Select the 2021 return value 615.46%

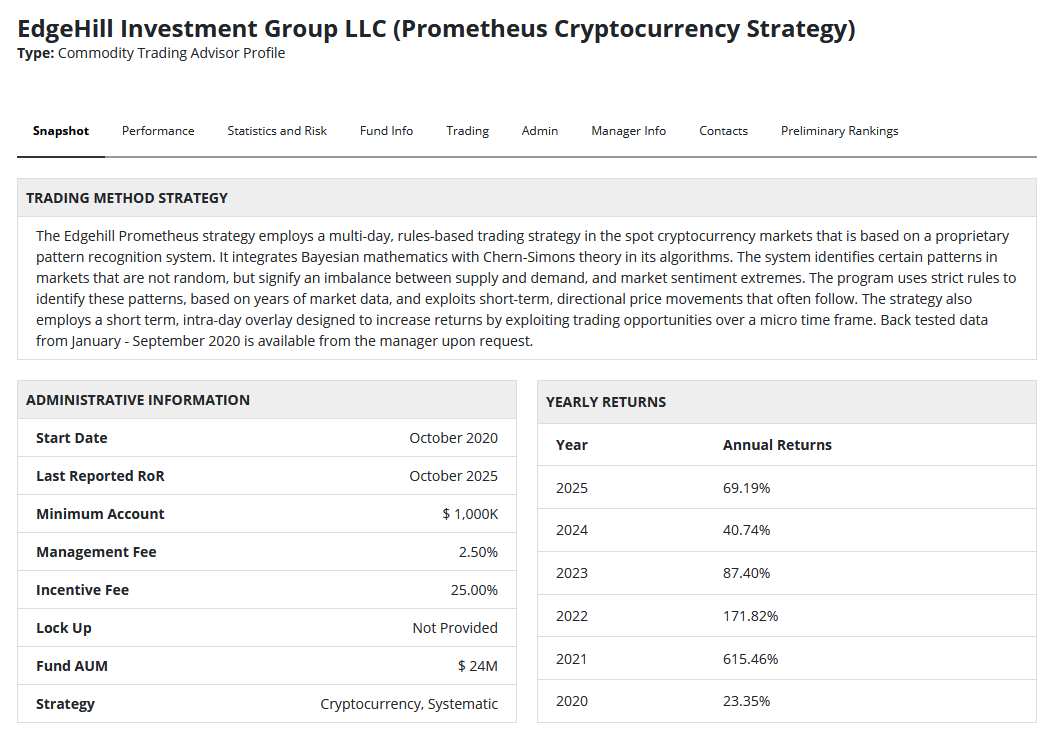click(750, 659)
